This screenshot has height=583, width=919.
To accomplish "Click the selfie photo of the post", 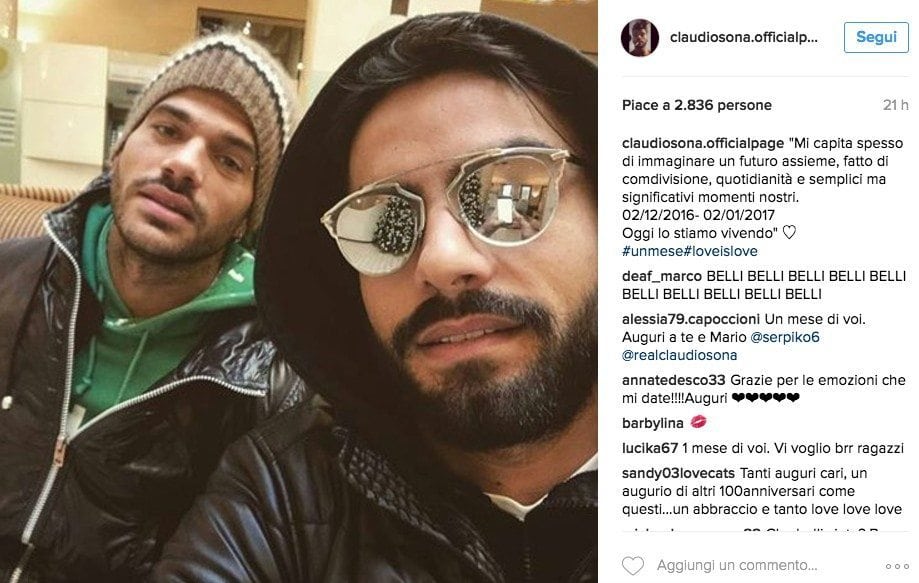I will coord(299,291).
